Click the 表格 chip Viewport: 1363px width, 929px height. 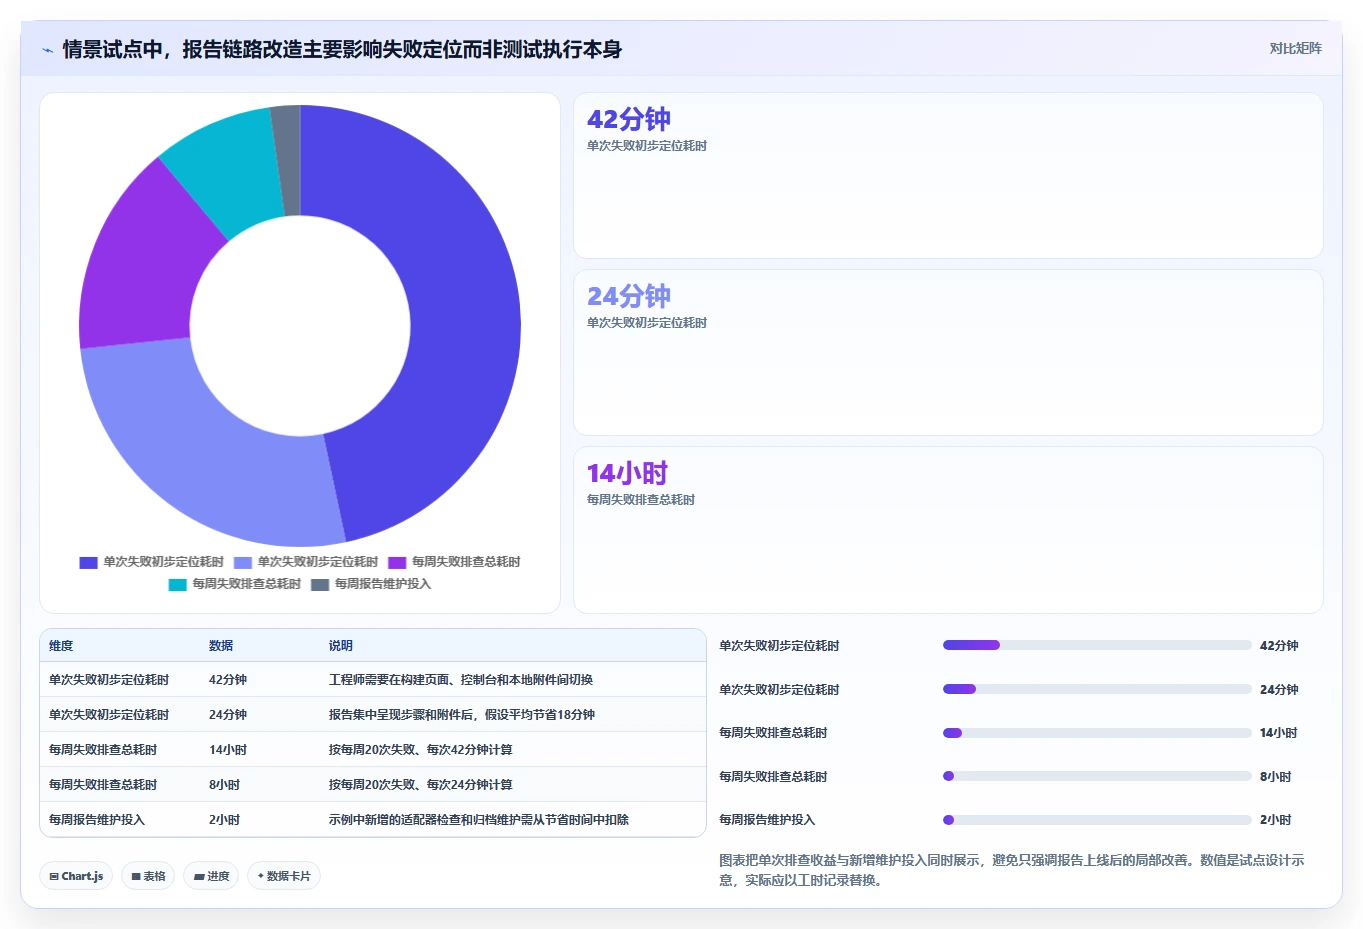(x=148, y=876)
